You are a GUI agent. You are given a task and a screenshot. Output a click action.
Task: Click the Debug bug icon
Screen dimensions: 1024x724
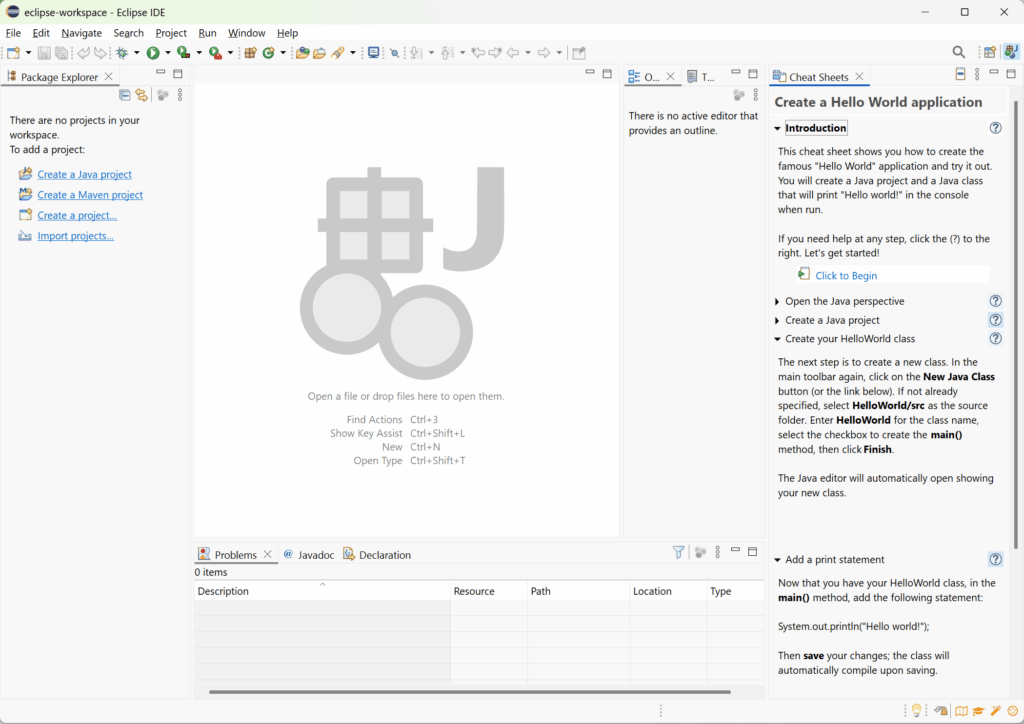tap(122, 53)
